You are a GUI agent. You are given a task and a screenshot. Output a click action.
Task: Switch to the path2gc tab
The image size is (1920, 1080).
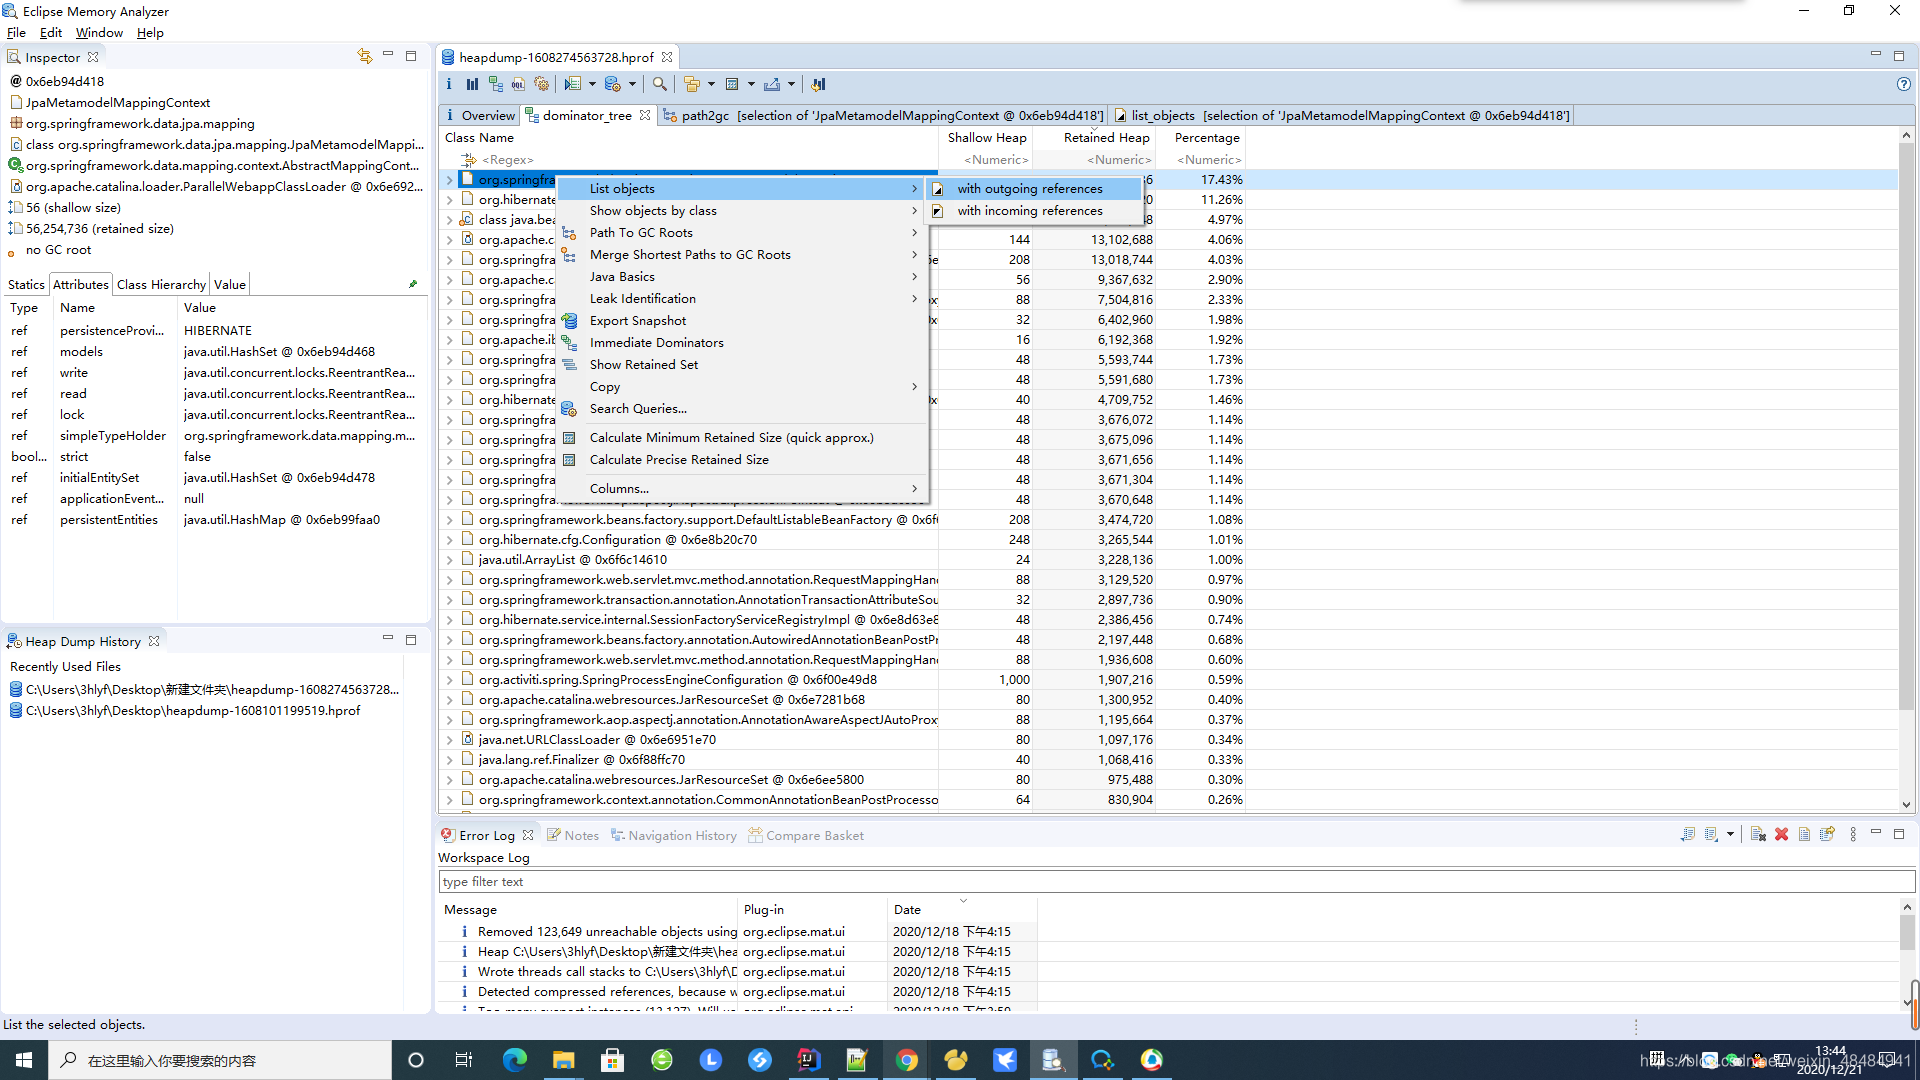click(883, 115)
